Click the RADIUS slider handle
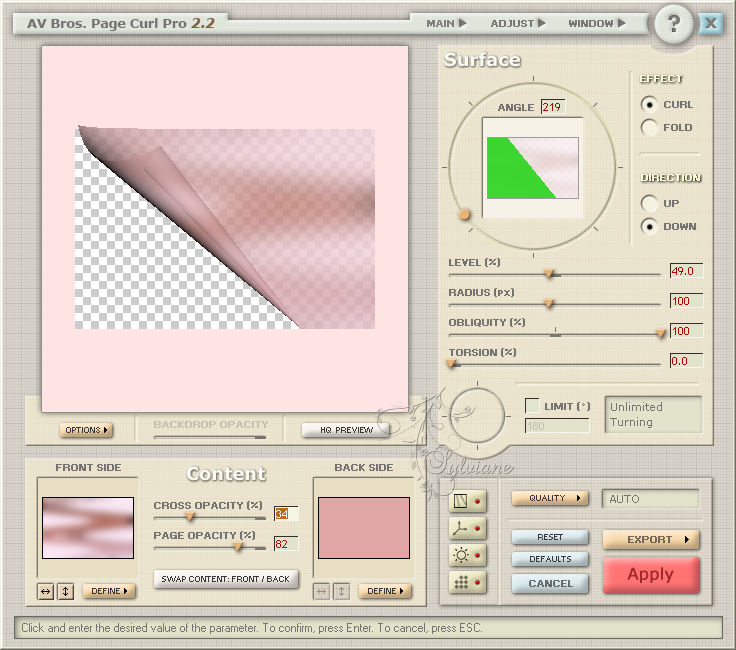 548,304
